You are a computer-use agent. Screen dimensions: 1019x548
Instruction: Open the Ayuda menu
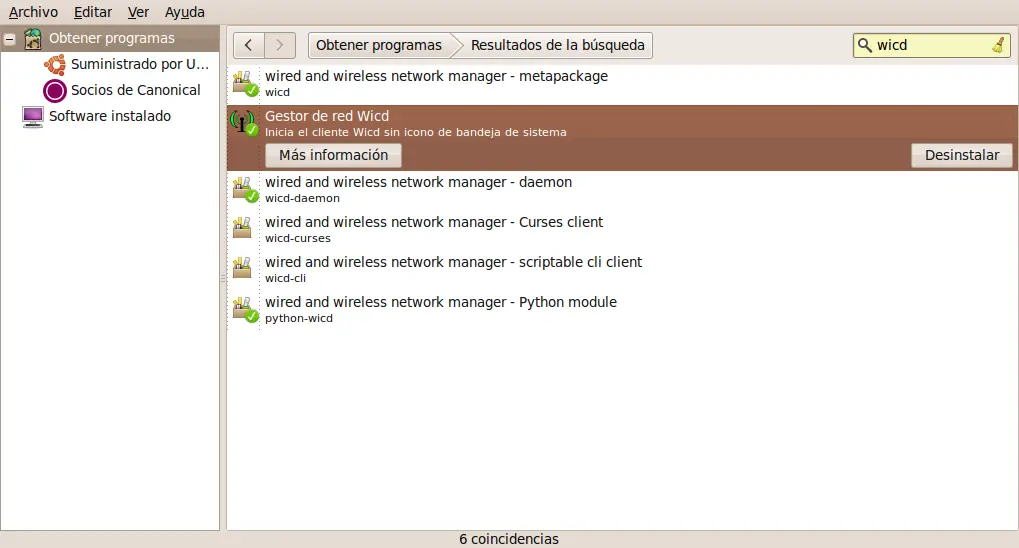(x=185, y=12)
